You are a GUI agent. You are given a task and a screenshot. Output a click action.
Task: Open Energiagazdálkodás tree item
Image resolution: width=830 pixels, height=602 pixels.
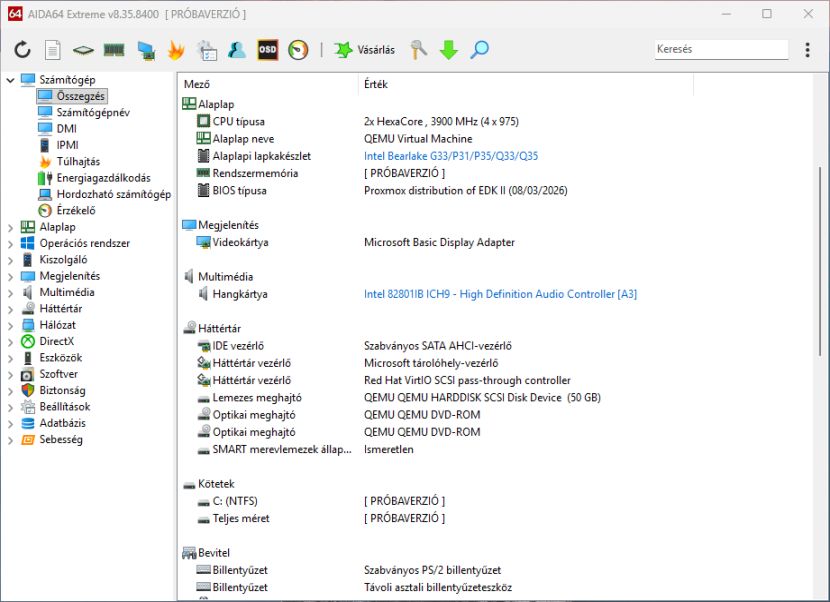coord(94,178)
